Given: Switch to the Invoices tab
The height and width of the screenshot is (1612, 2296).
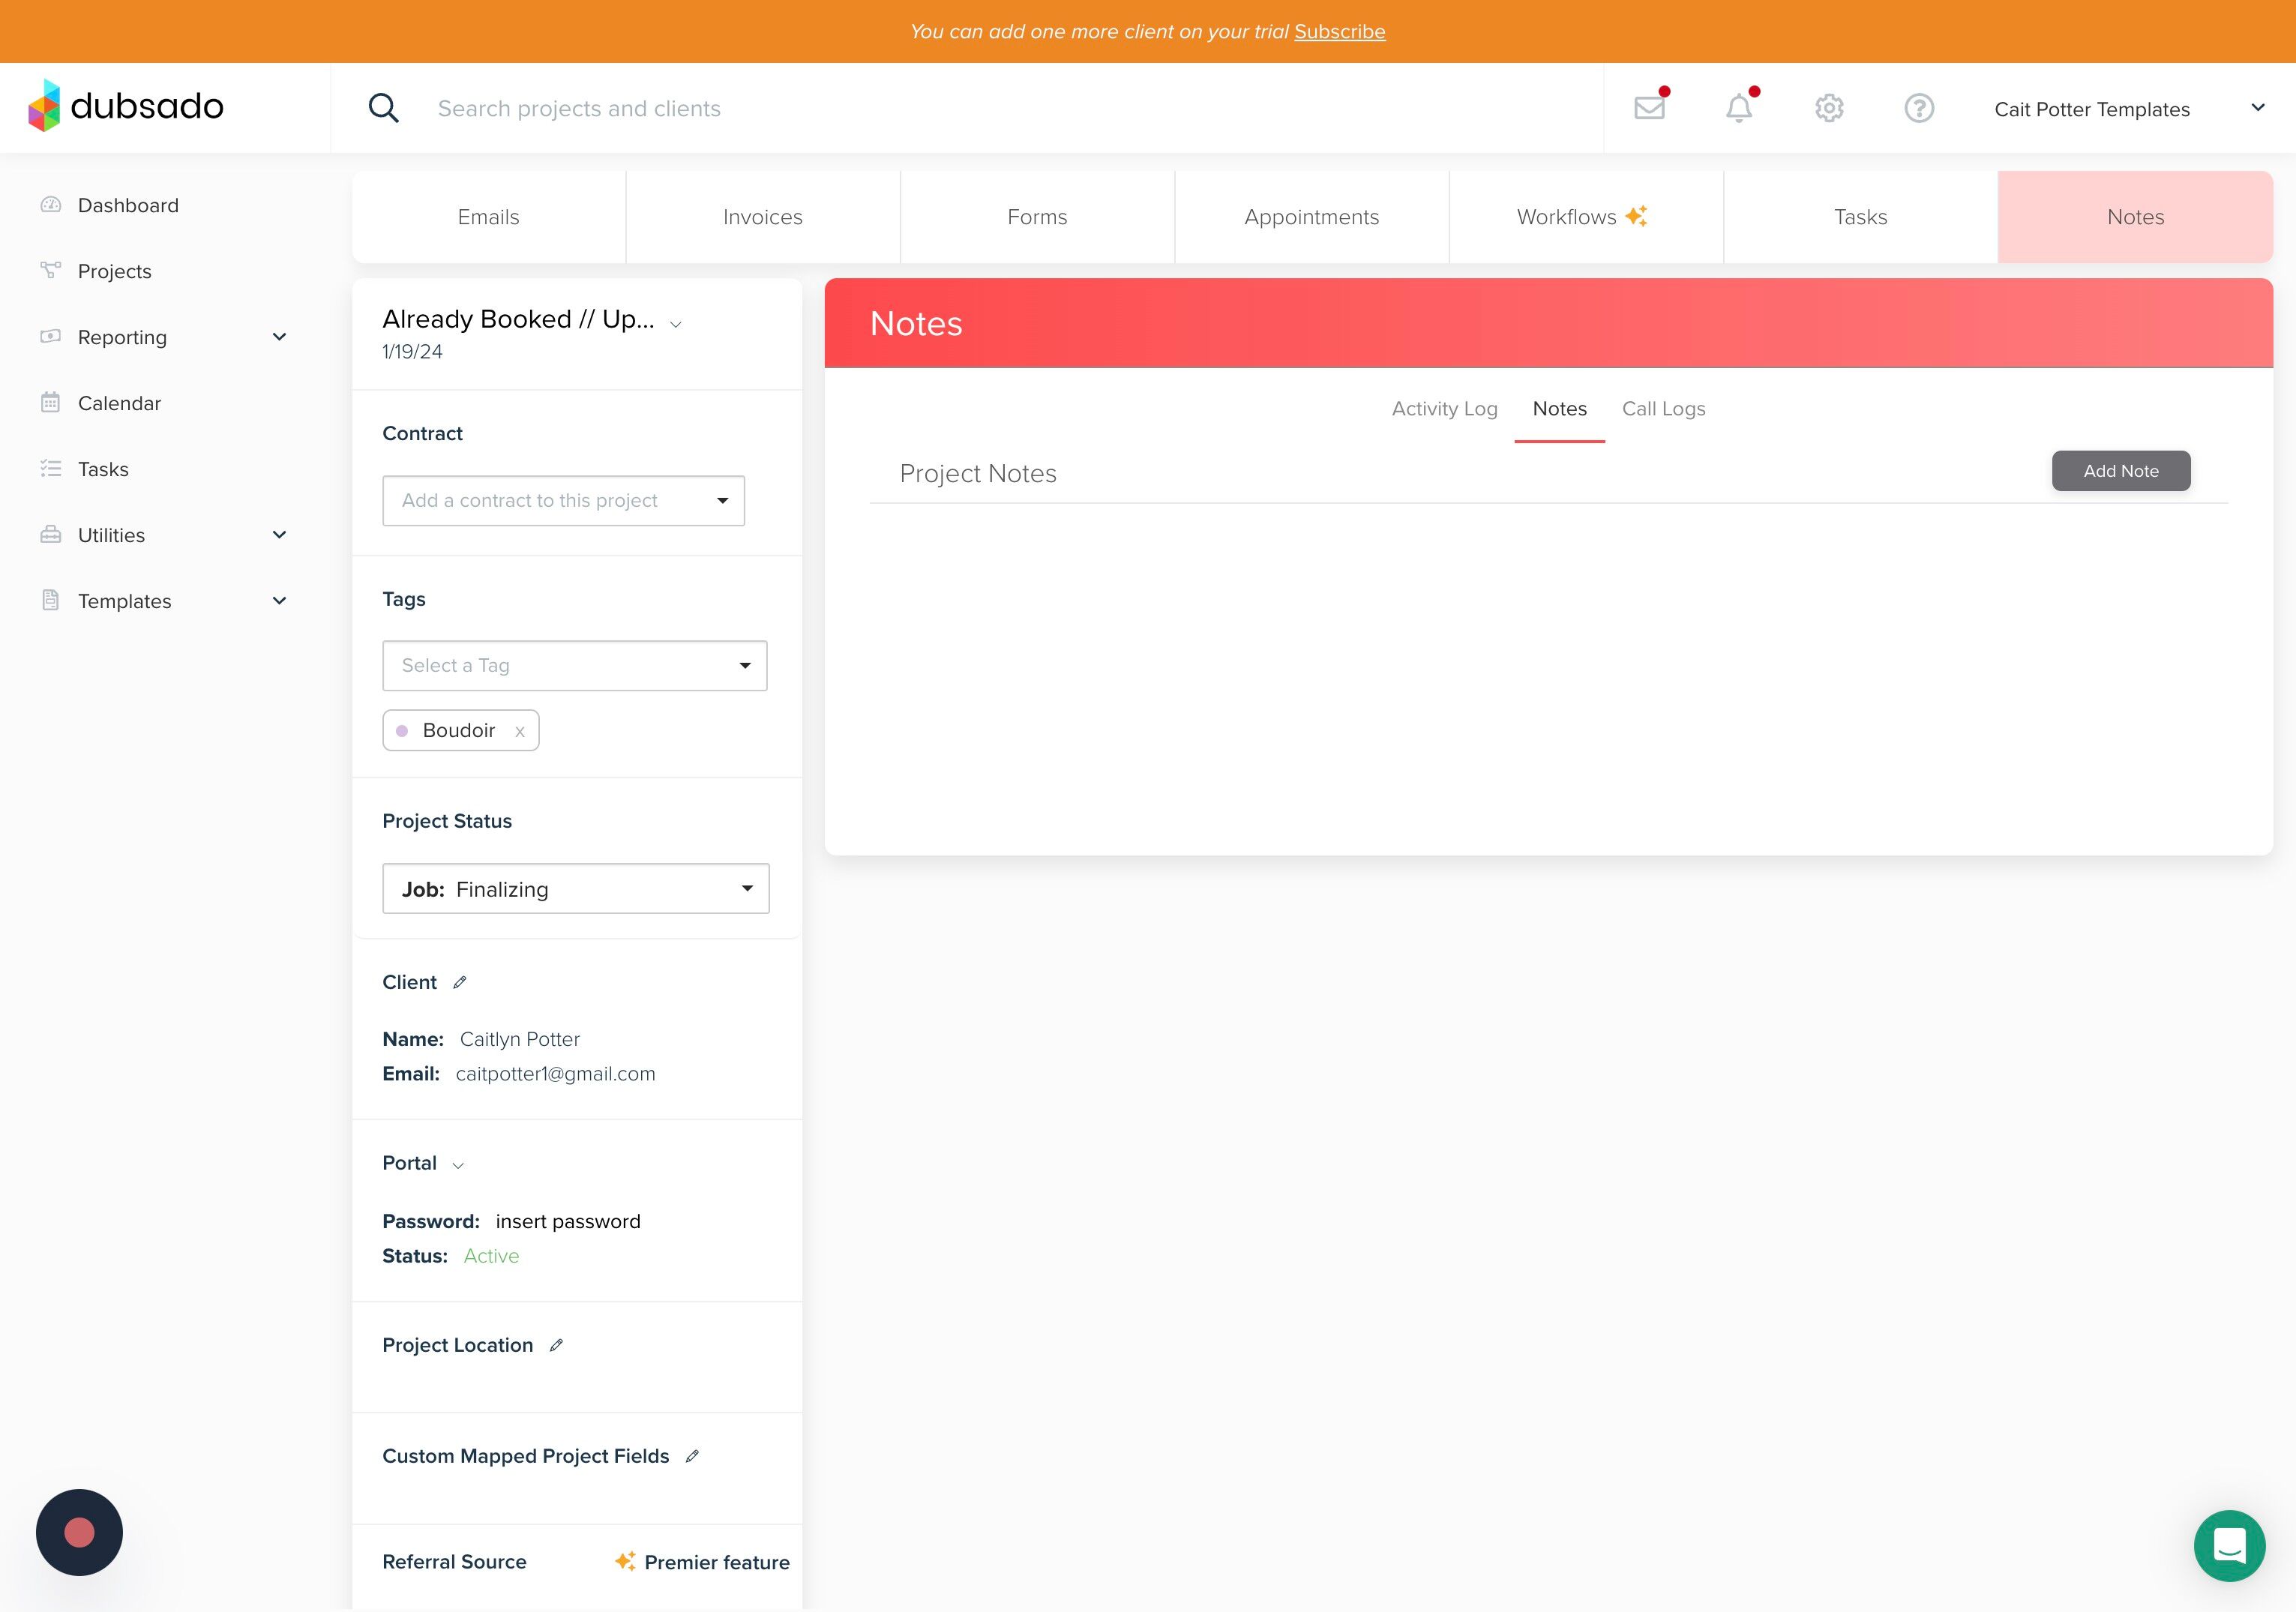Looking at the screenshot, I should point(762,217).
